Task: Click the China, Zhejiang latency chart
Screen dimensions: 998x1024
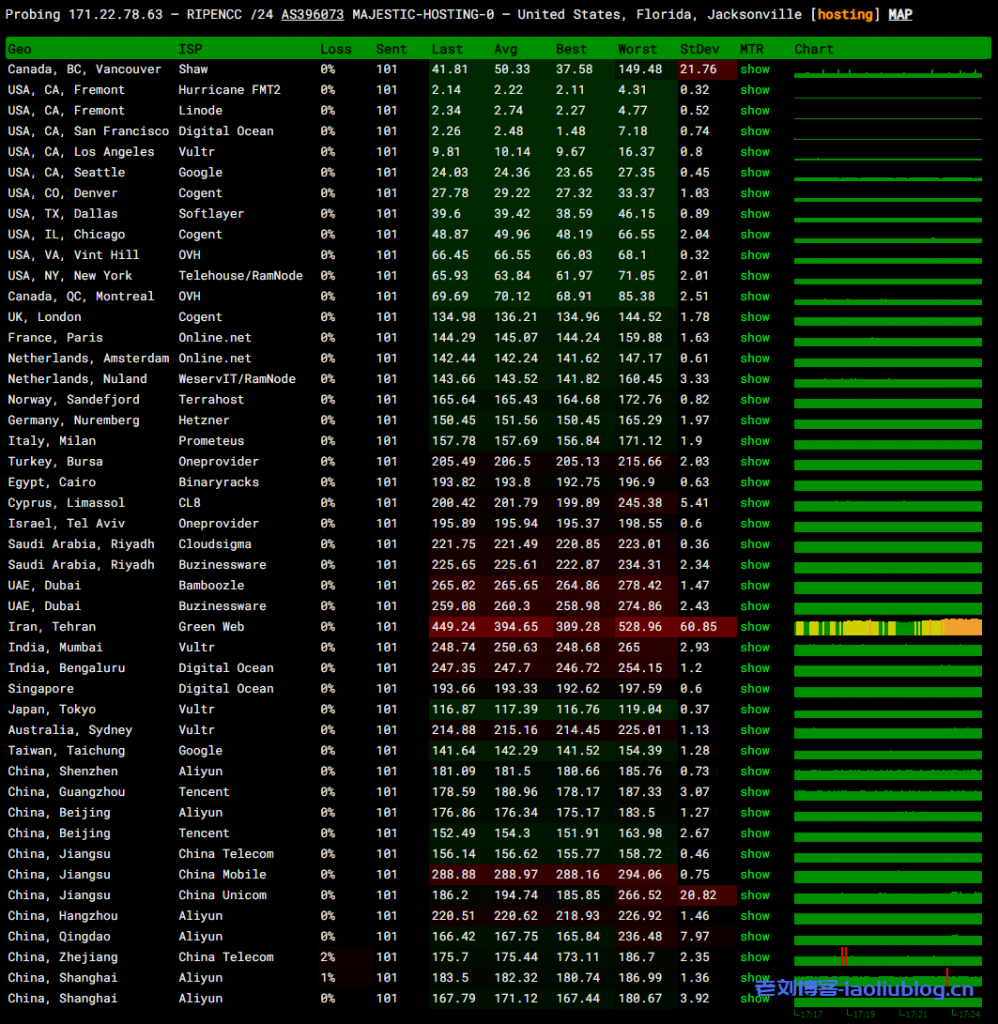Action: click(887, 957)
